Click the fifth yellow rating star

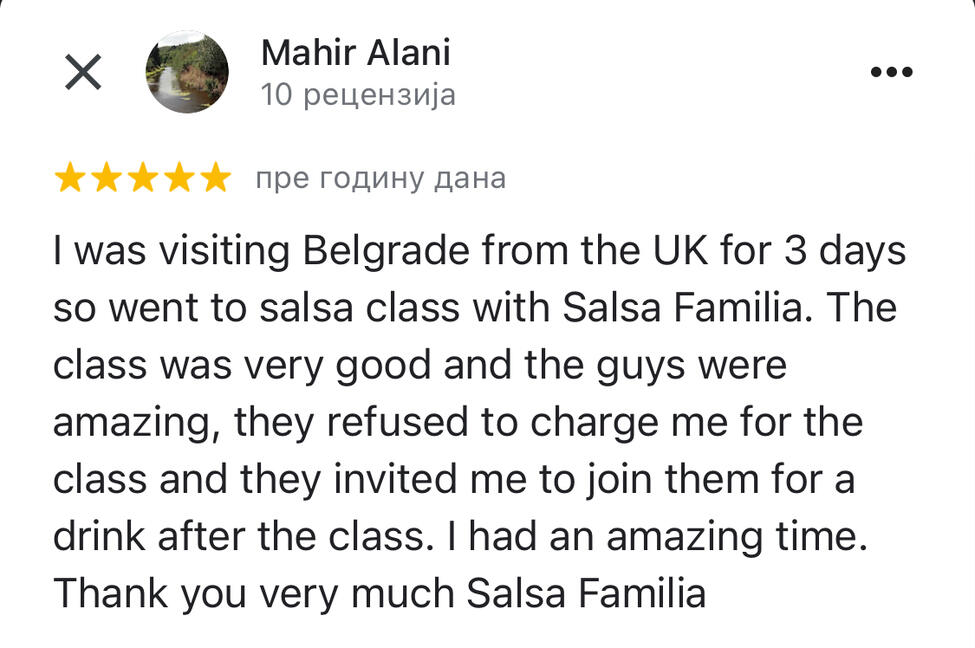coord(214,179)
